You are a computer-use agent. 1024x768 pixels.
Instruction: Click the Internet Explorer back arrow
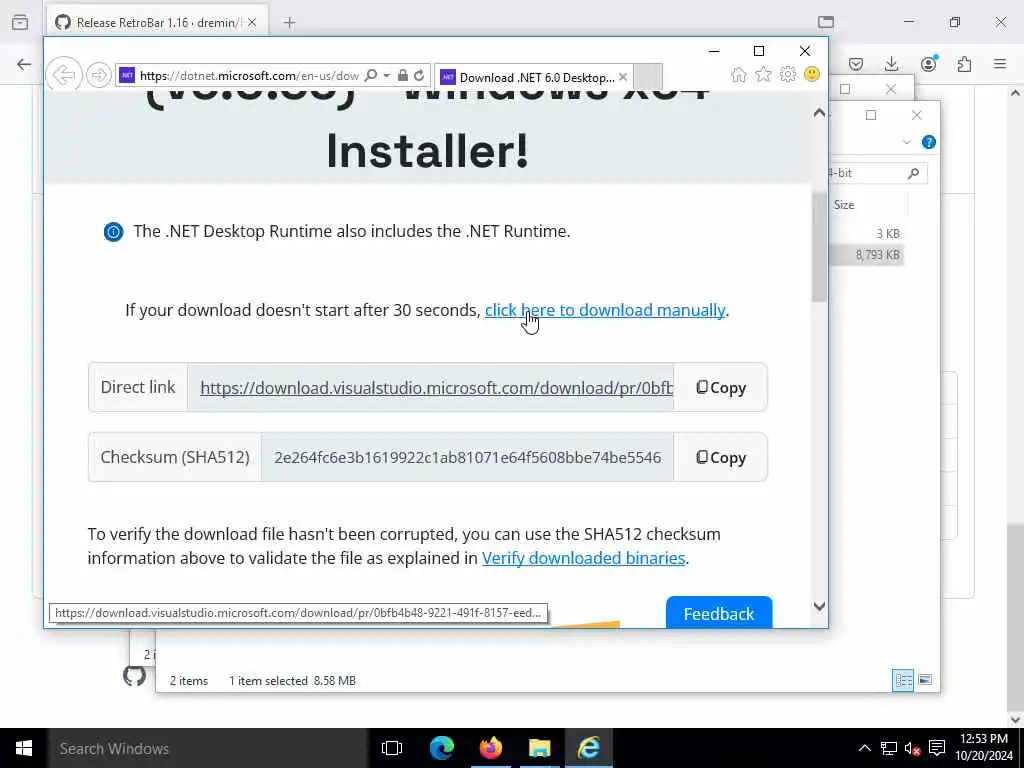(x=64, y=75)
